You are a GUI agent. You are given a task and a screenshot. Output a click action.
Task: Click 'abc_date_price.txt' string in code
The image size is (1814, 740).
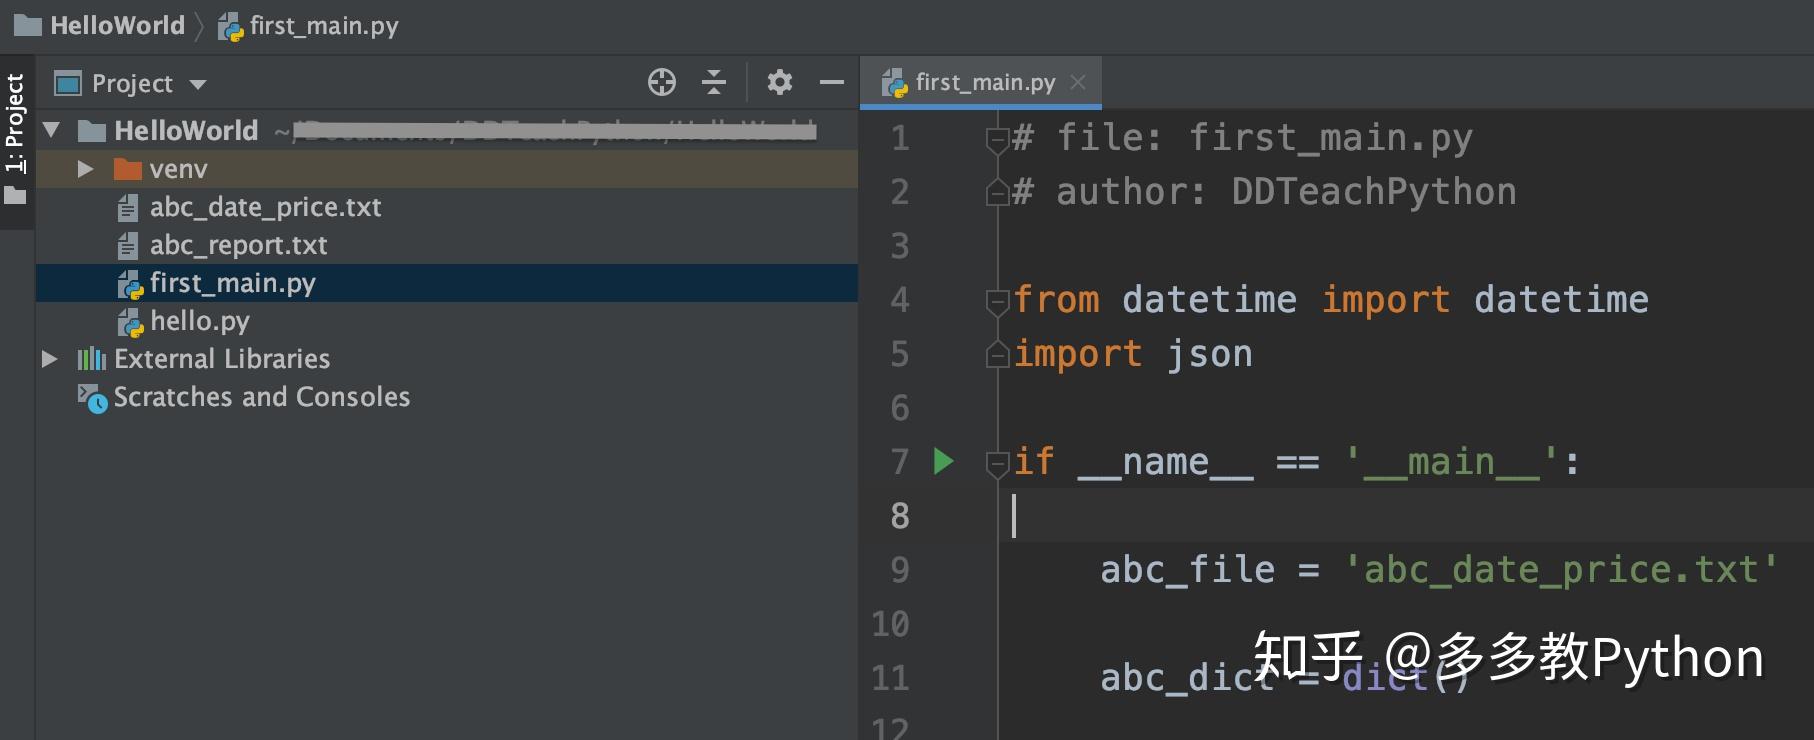1560,569
